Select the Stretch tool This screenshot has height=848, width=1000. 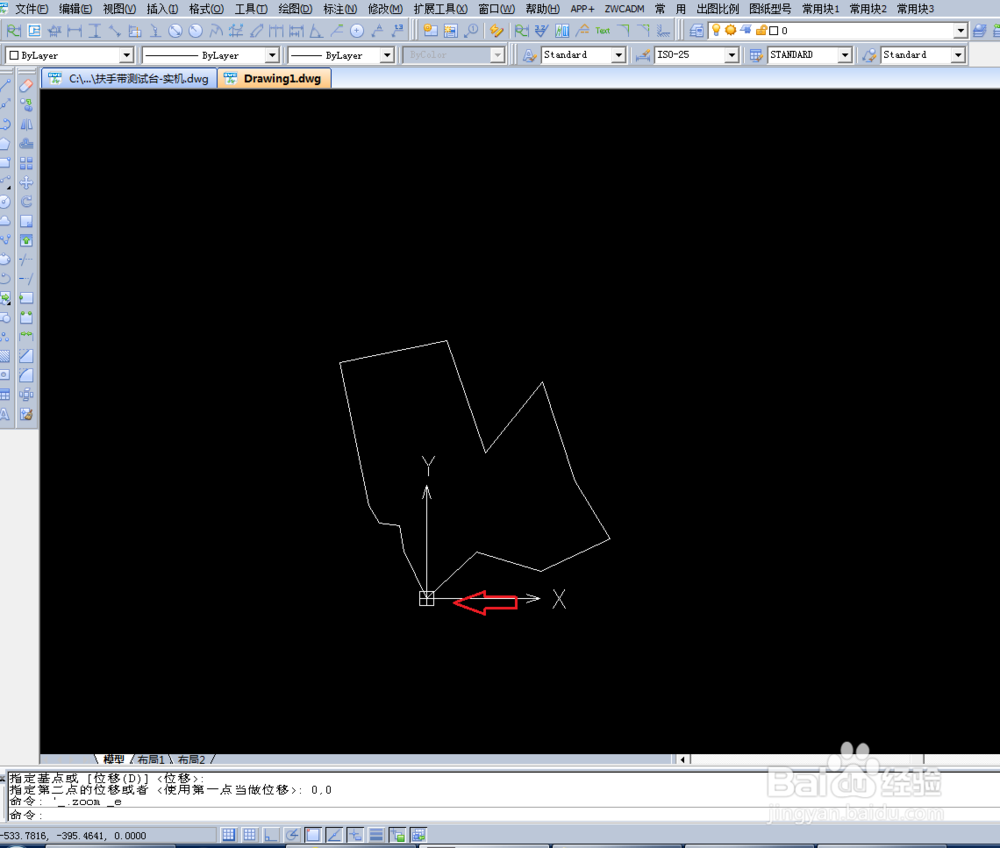(26, 240)
